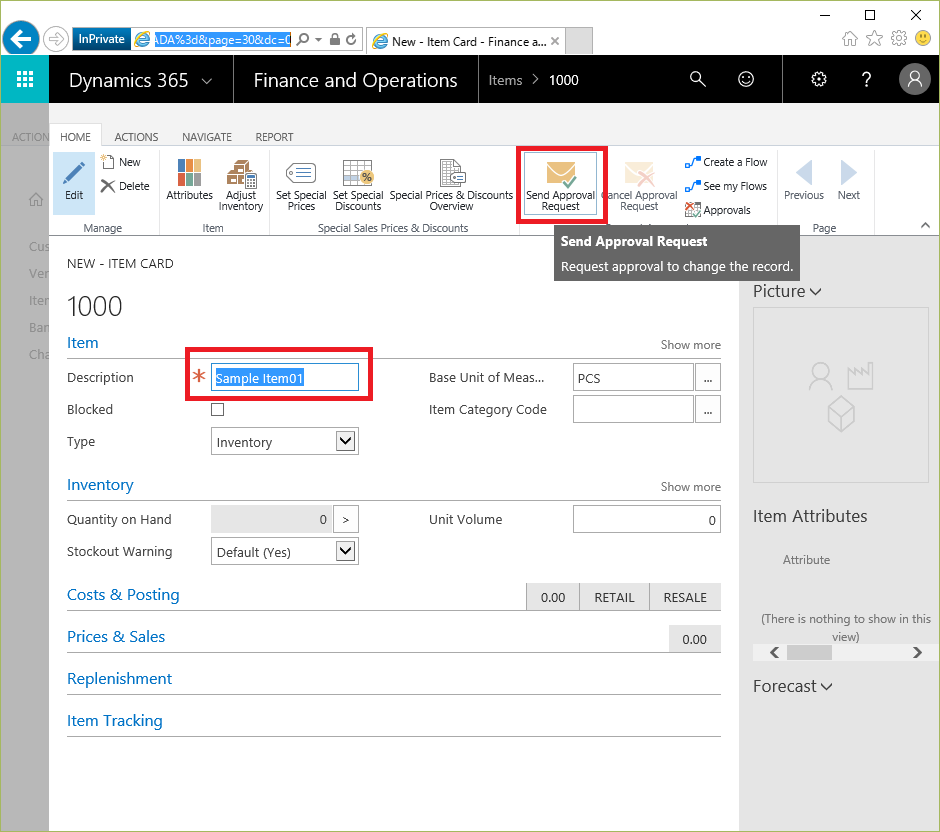
Task: Expand the Prices & Sales section
Action: click(x=116, y=637)
